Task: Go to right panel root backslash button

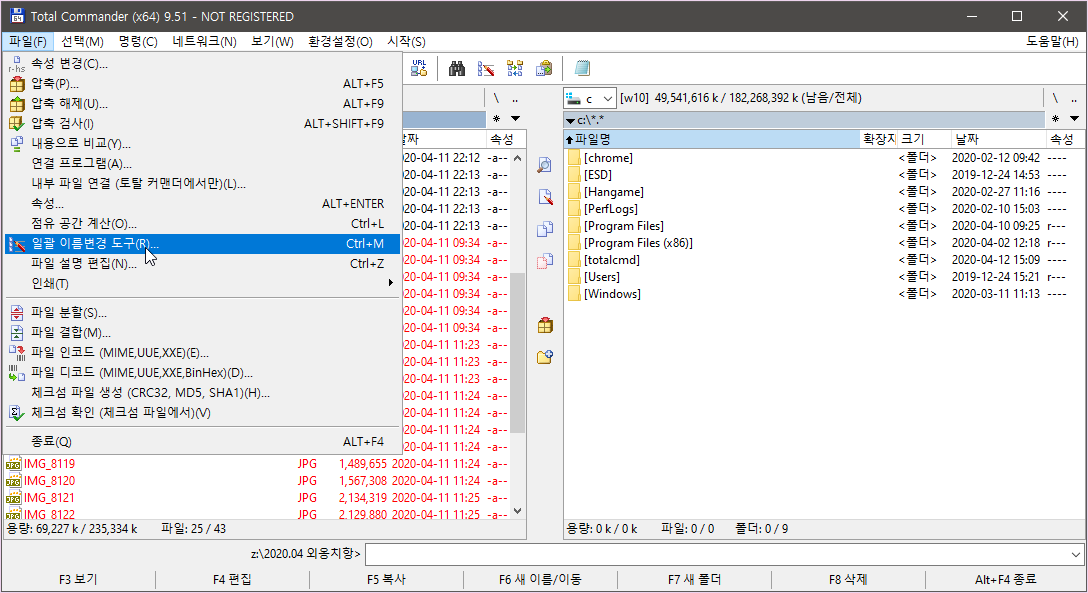Action: tap(1055, 98)
